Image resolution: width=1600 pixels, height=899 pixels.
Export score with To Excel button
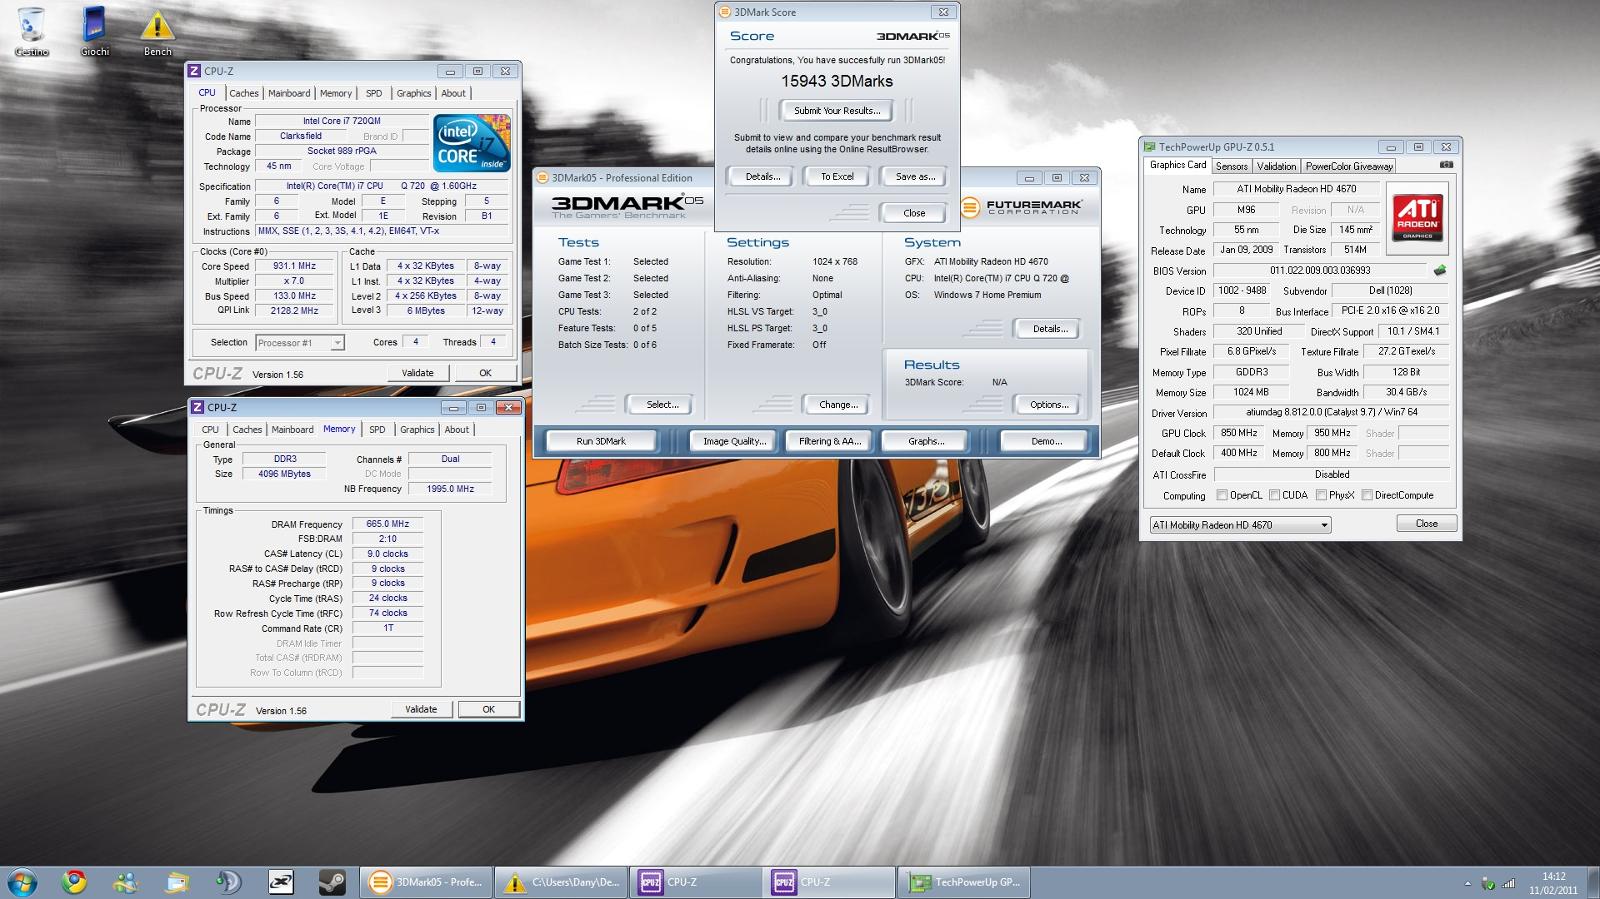coord(837,176)
